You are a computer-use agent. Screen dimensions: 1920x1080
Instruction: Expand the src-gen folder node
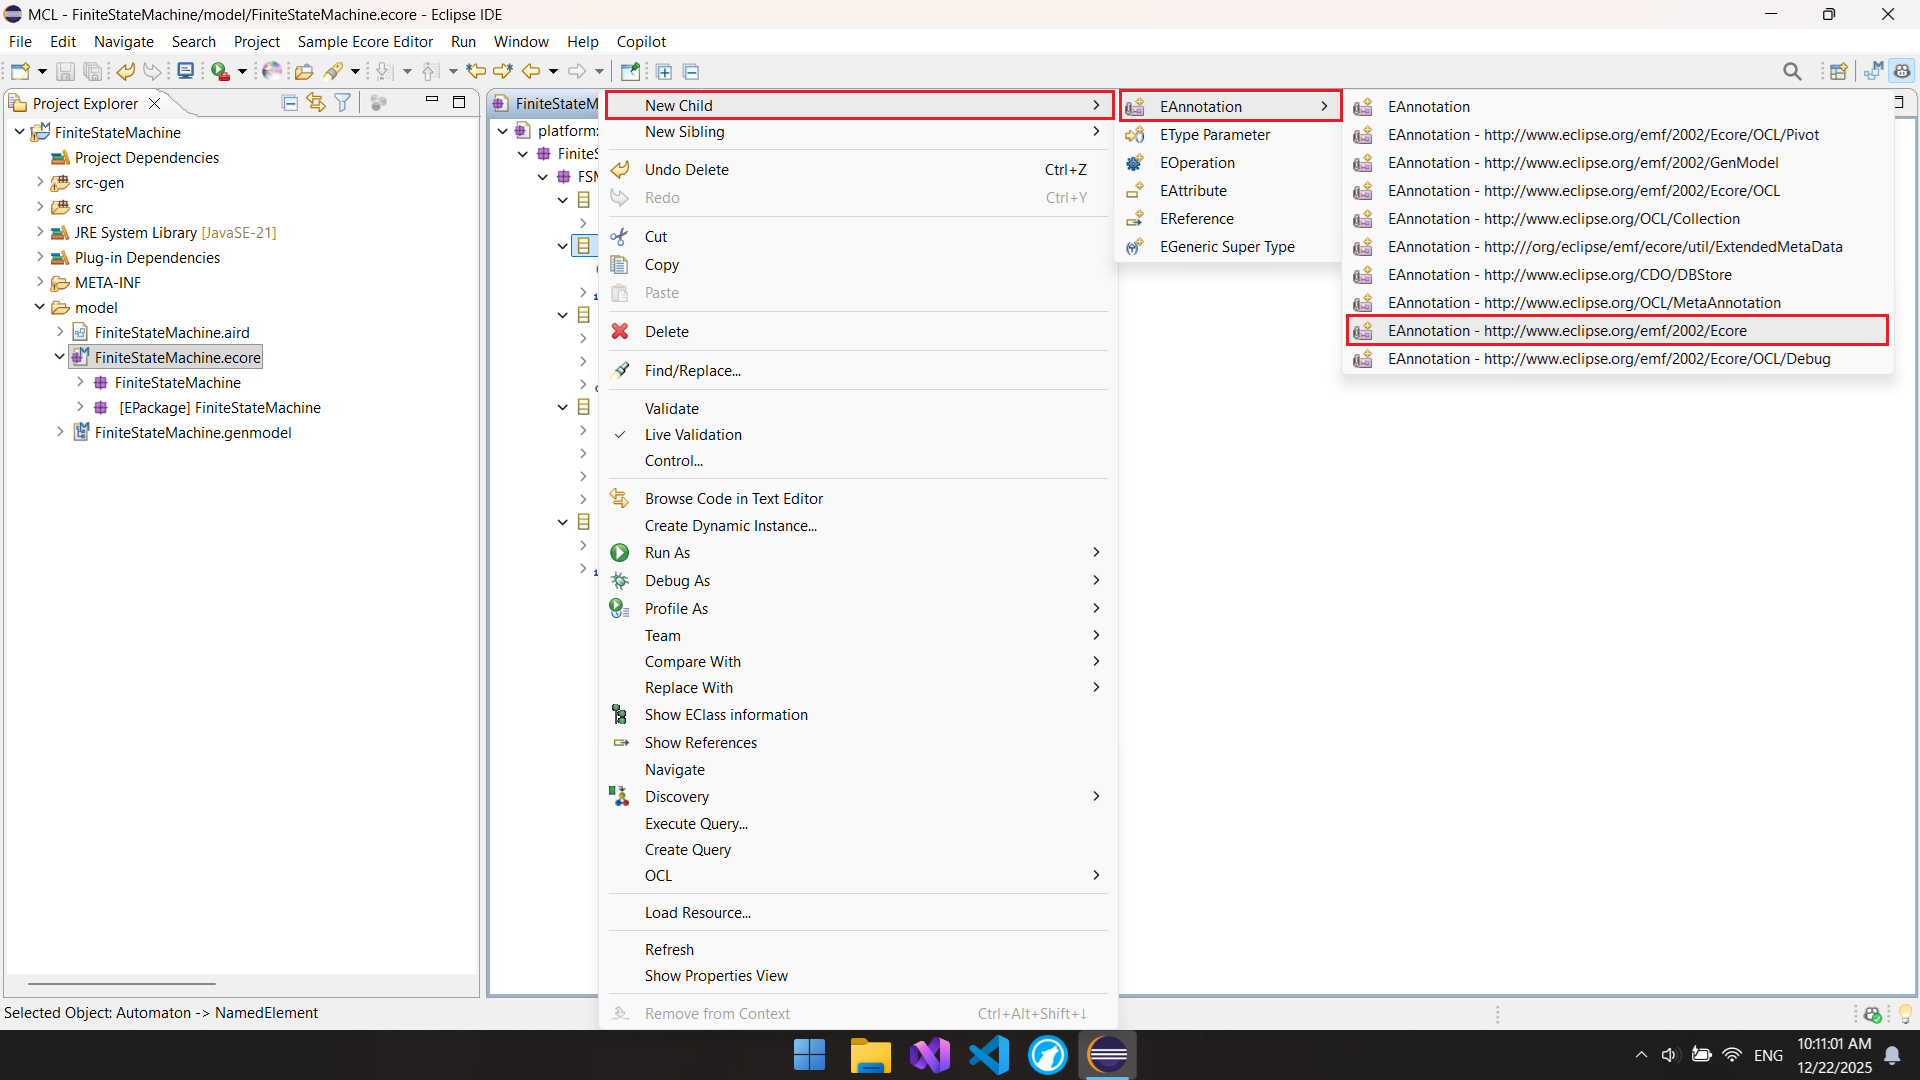point(40,182)
